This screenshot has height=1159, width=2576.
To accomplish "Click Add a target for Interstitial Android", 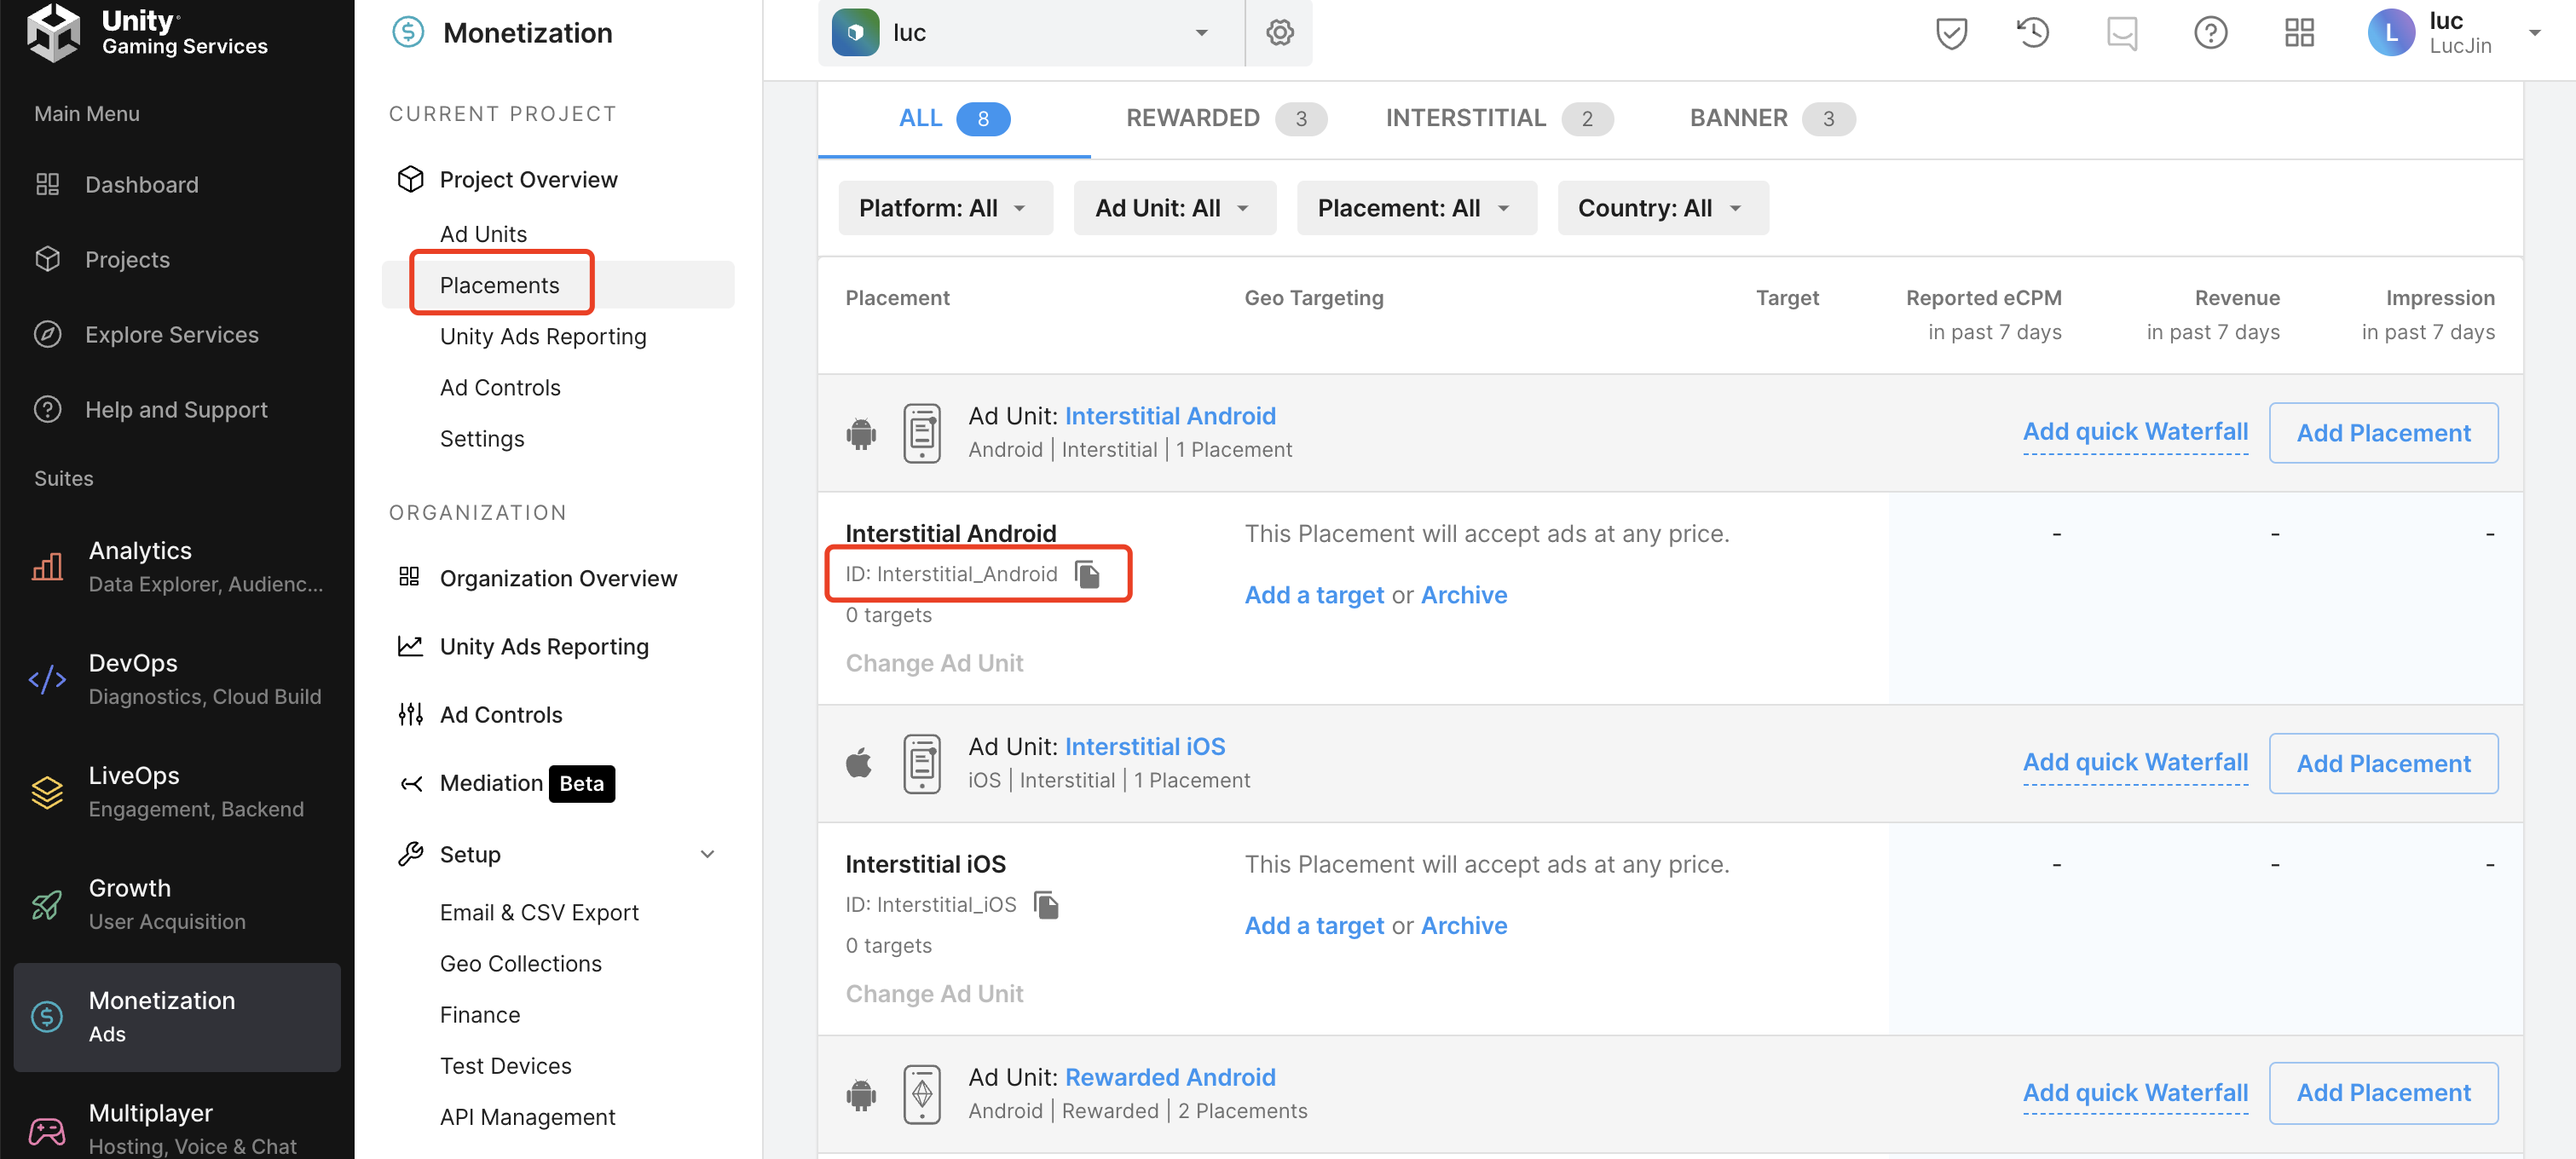I will [x=1314, y=594].
